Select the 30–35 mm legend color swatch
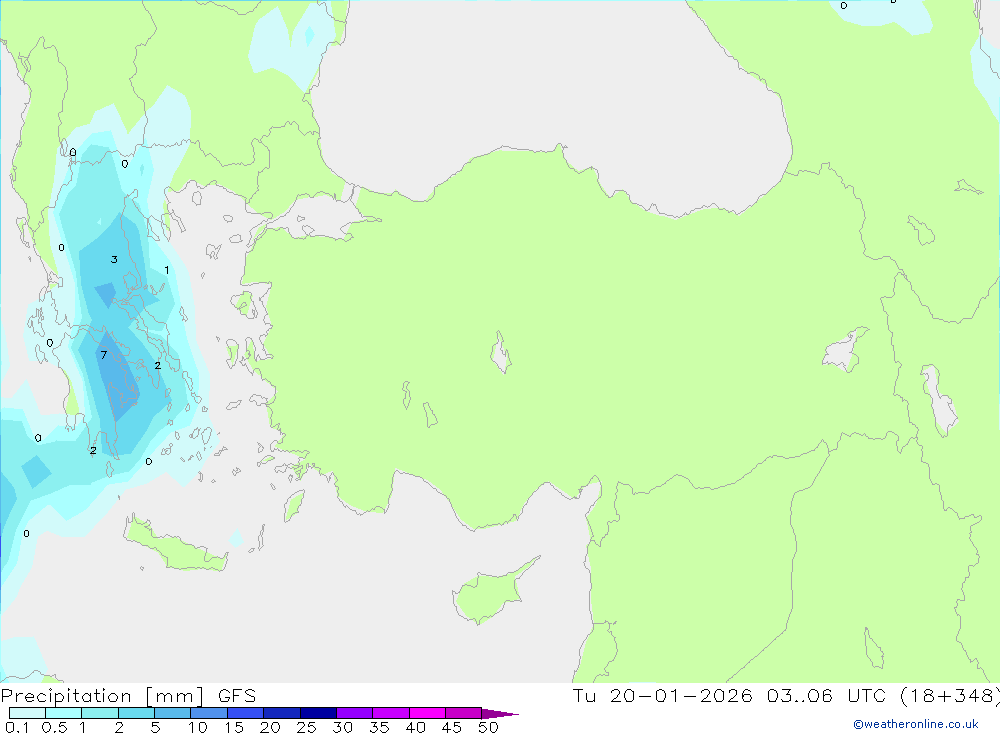The height and width of the screenshot is (733, 1000). pyautogui.click(x=355, y=713)
